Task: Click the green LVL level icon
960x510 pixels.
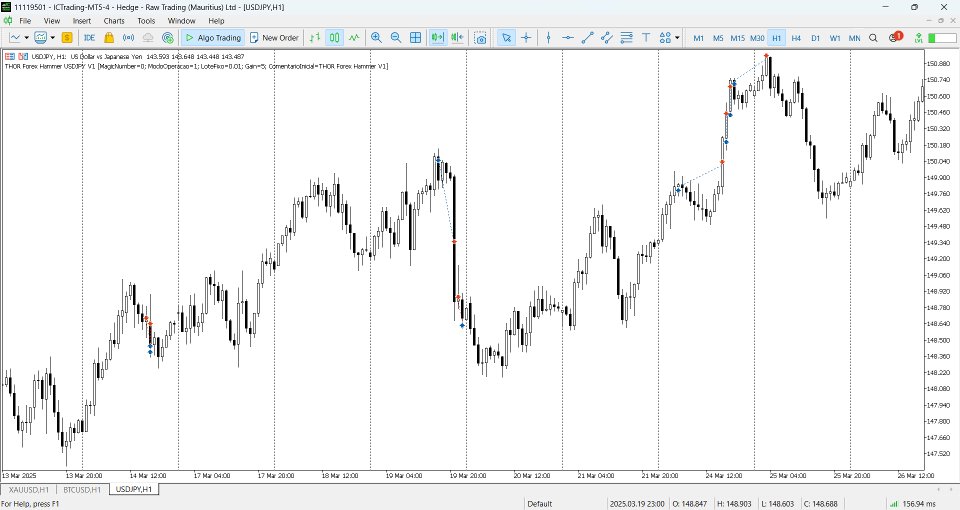Action: [918, 37]
